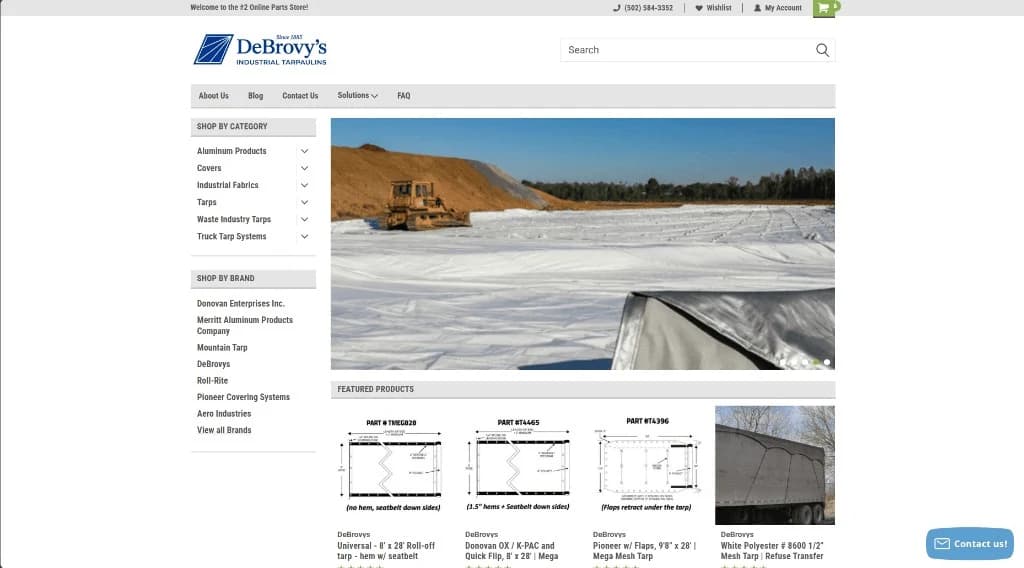Select Waste Industry Tarps category
Viewport: 1024px width, 568px height.
[x=234, y=219]
